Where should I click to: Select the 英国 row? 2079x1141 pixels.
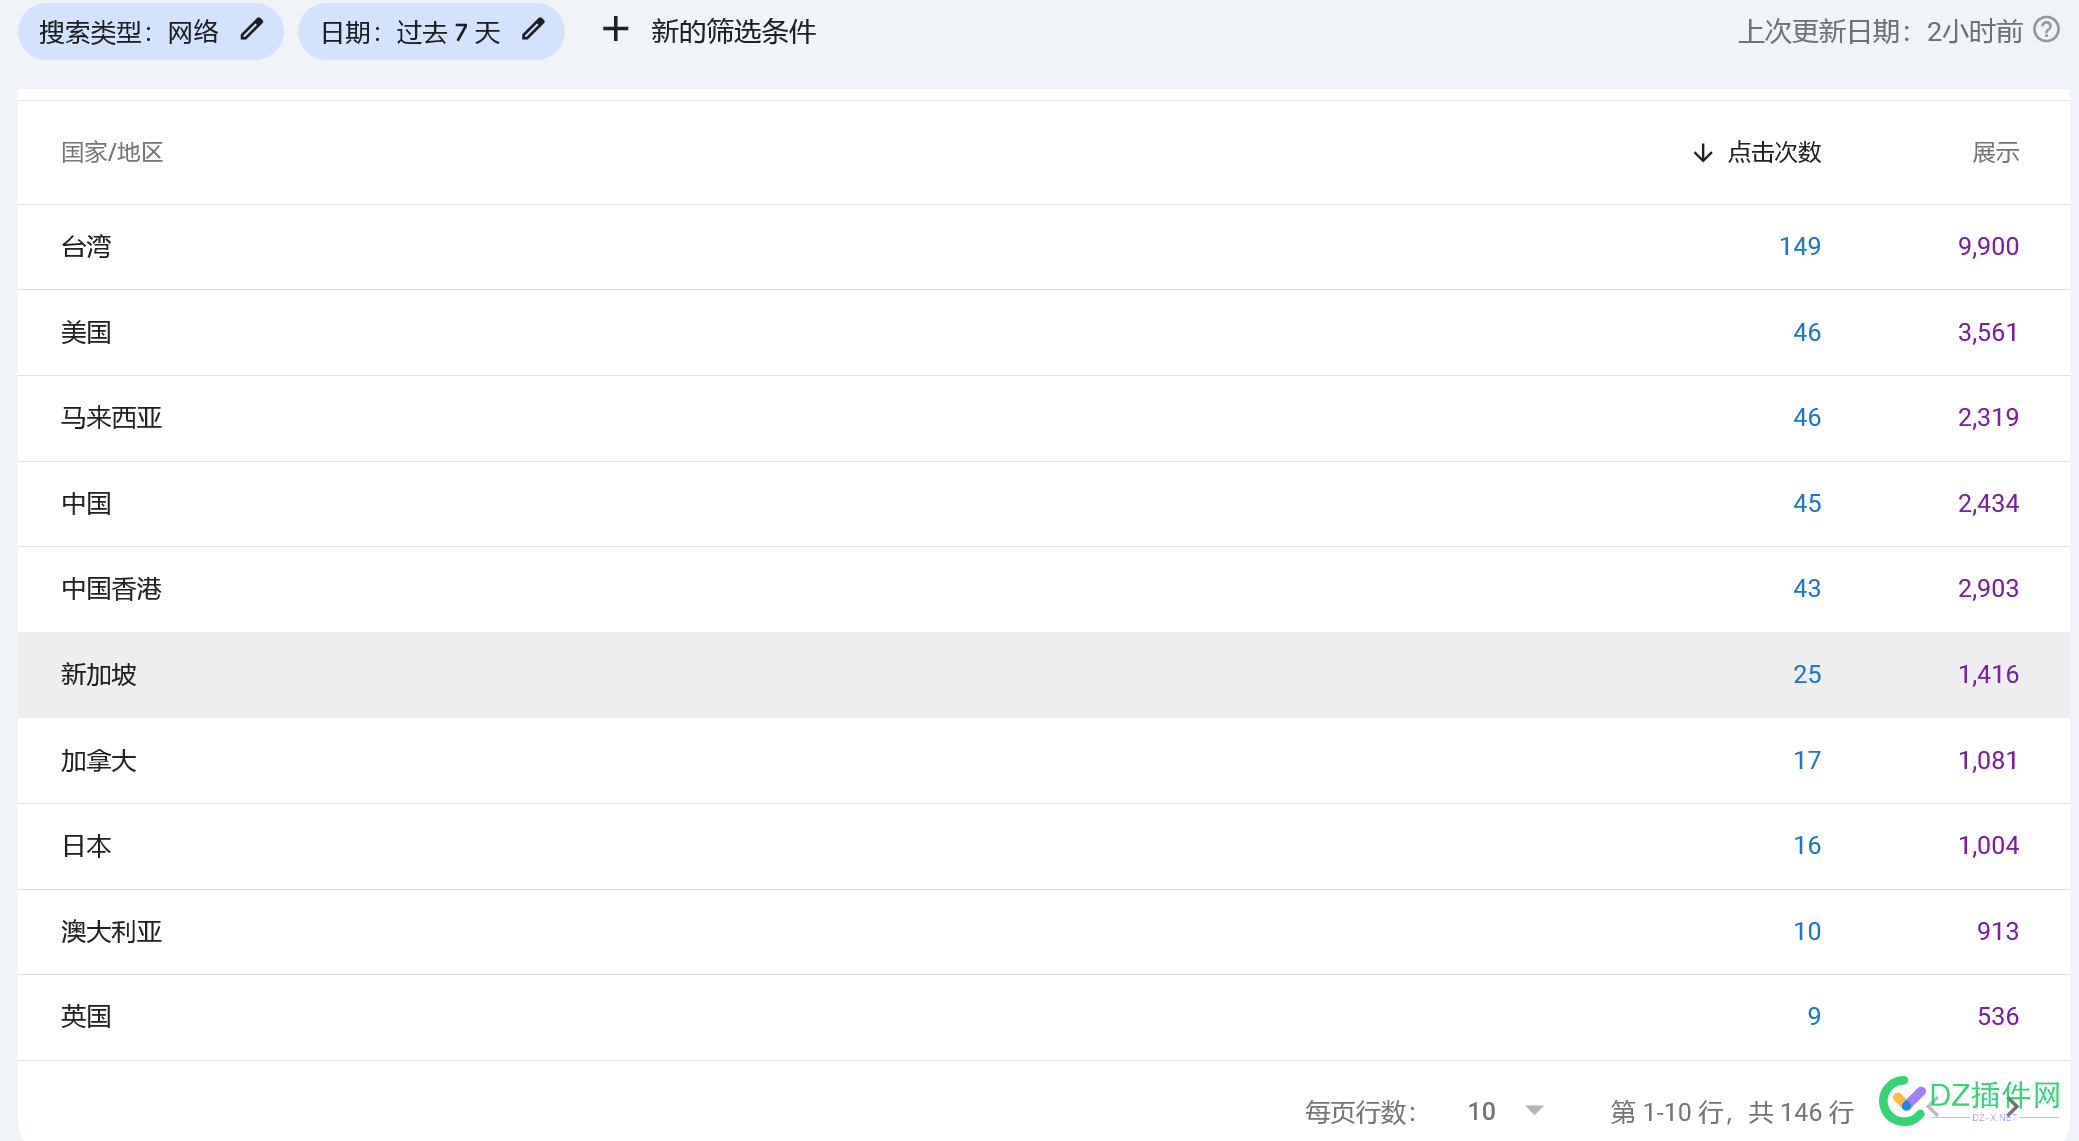(1043, 1017)
